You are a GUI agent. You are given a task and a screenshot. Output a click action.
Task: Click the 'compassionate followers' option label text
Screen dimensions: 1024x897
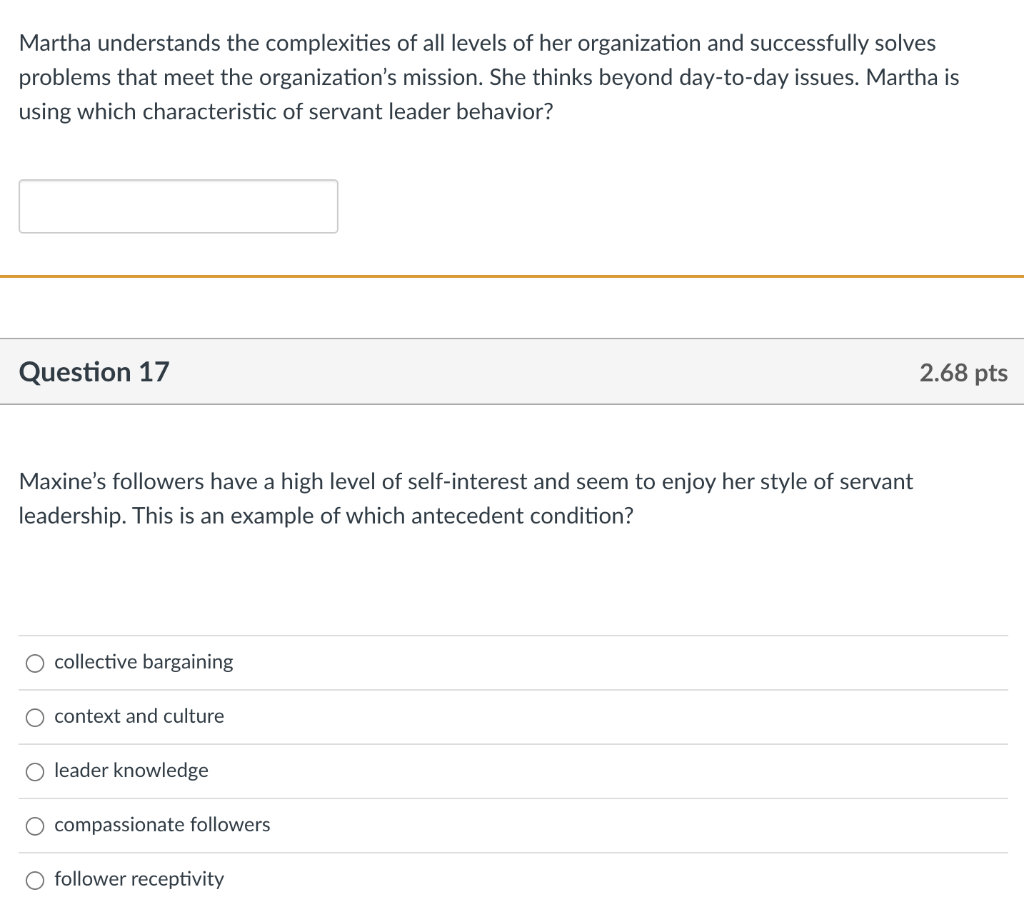pos(162,825)
